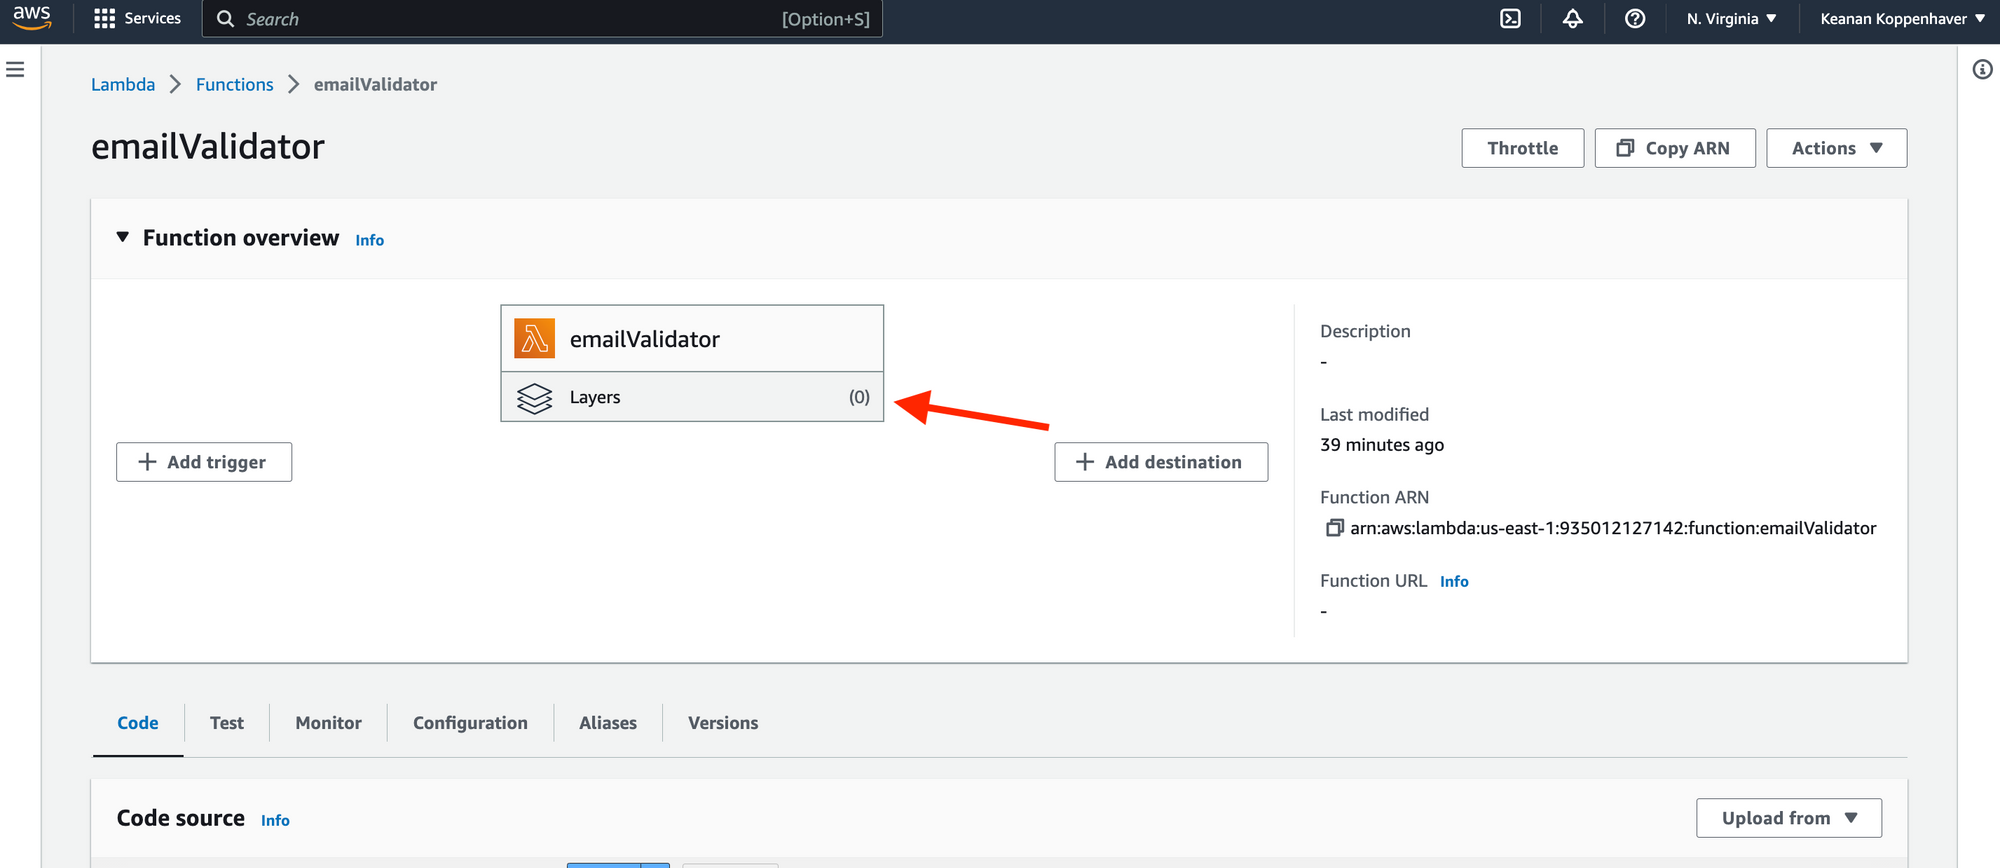Image resolution: width=2000 pixels, height=868 pixels.
Task: Open the support help question-mark icon
Action: click(x=1635, y=19)
